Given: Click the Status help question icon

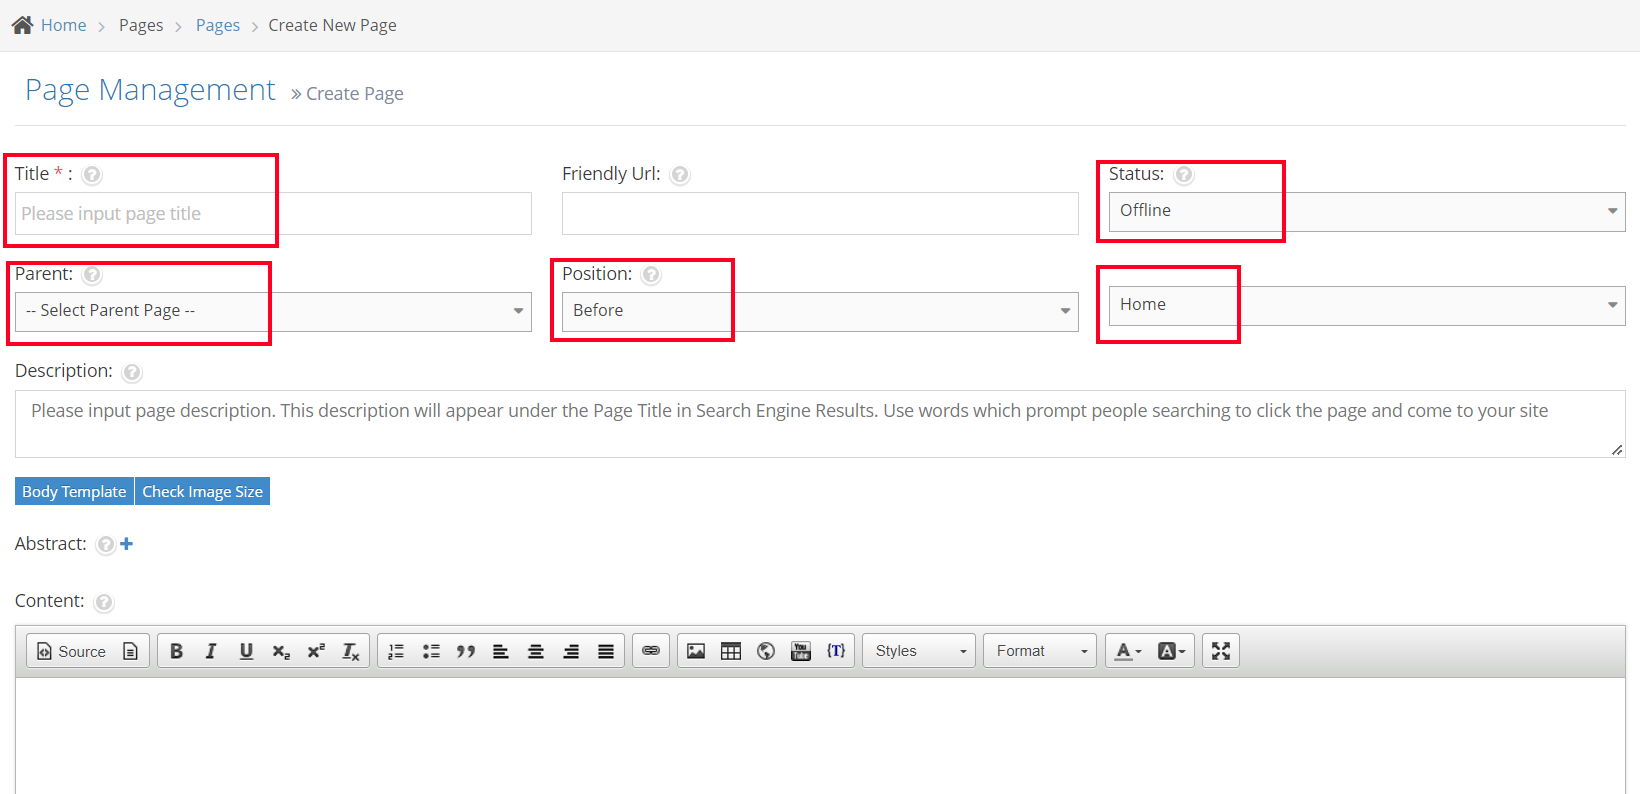Looking at the screenshot, I should coord(1184,175).
